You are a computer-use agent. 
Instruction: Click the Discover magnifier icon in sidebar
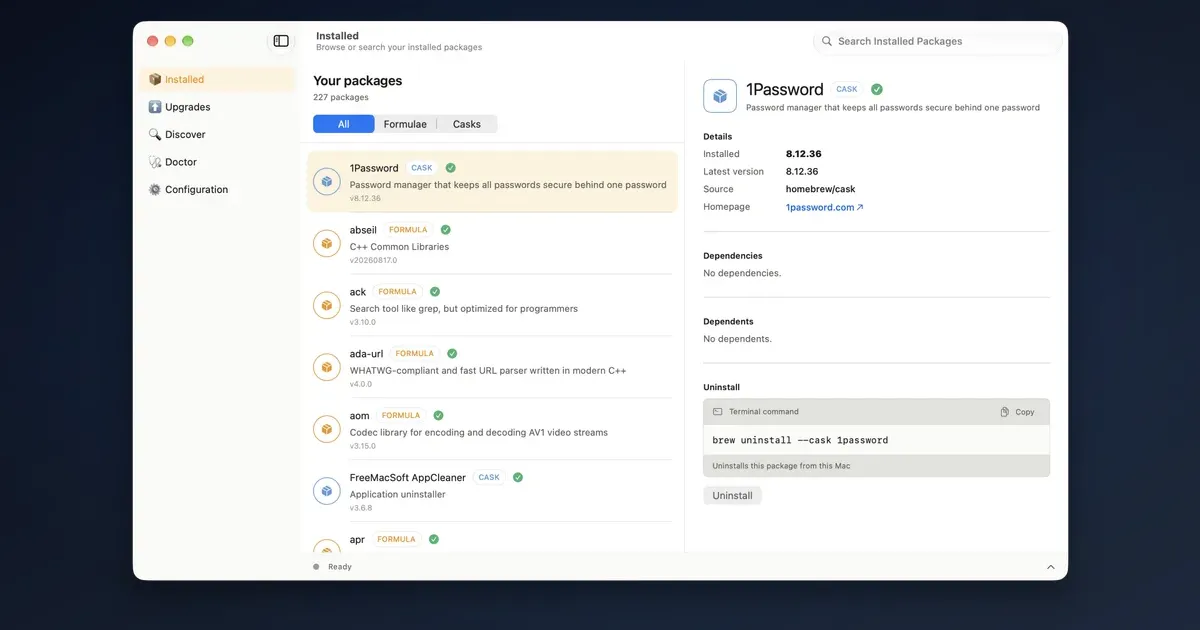tap(155, 134)
